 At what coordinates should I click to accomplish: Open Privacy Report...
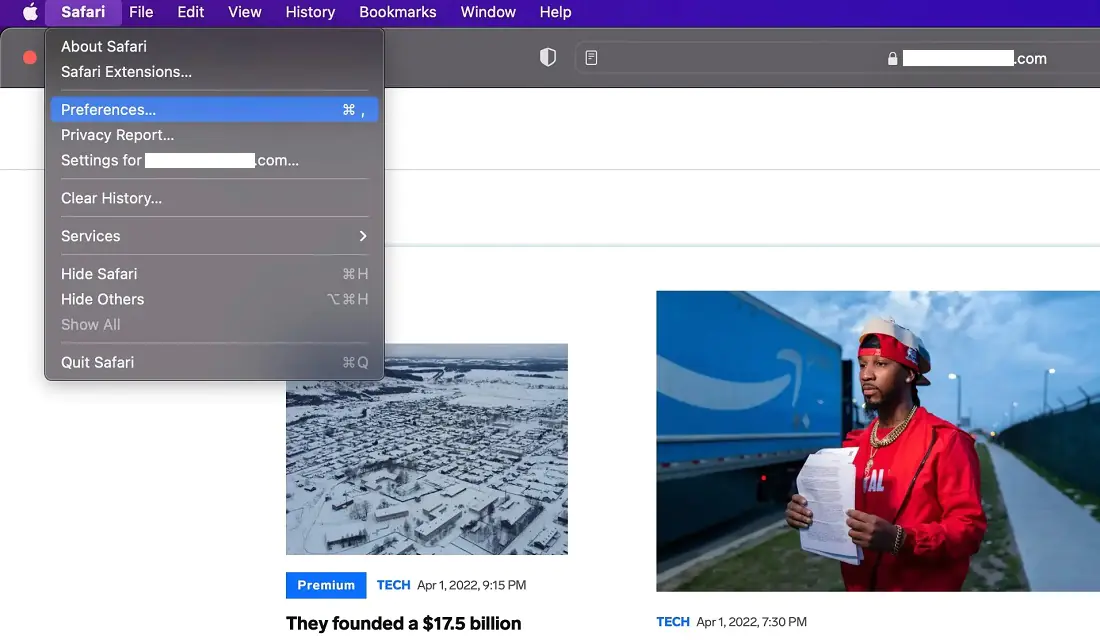(x=117, y=135)
